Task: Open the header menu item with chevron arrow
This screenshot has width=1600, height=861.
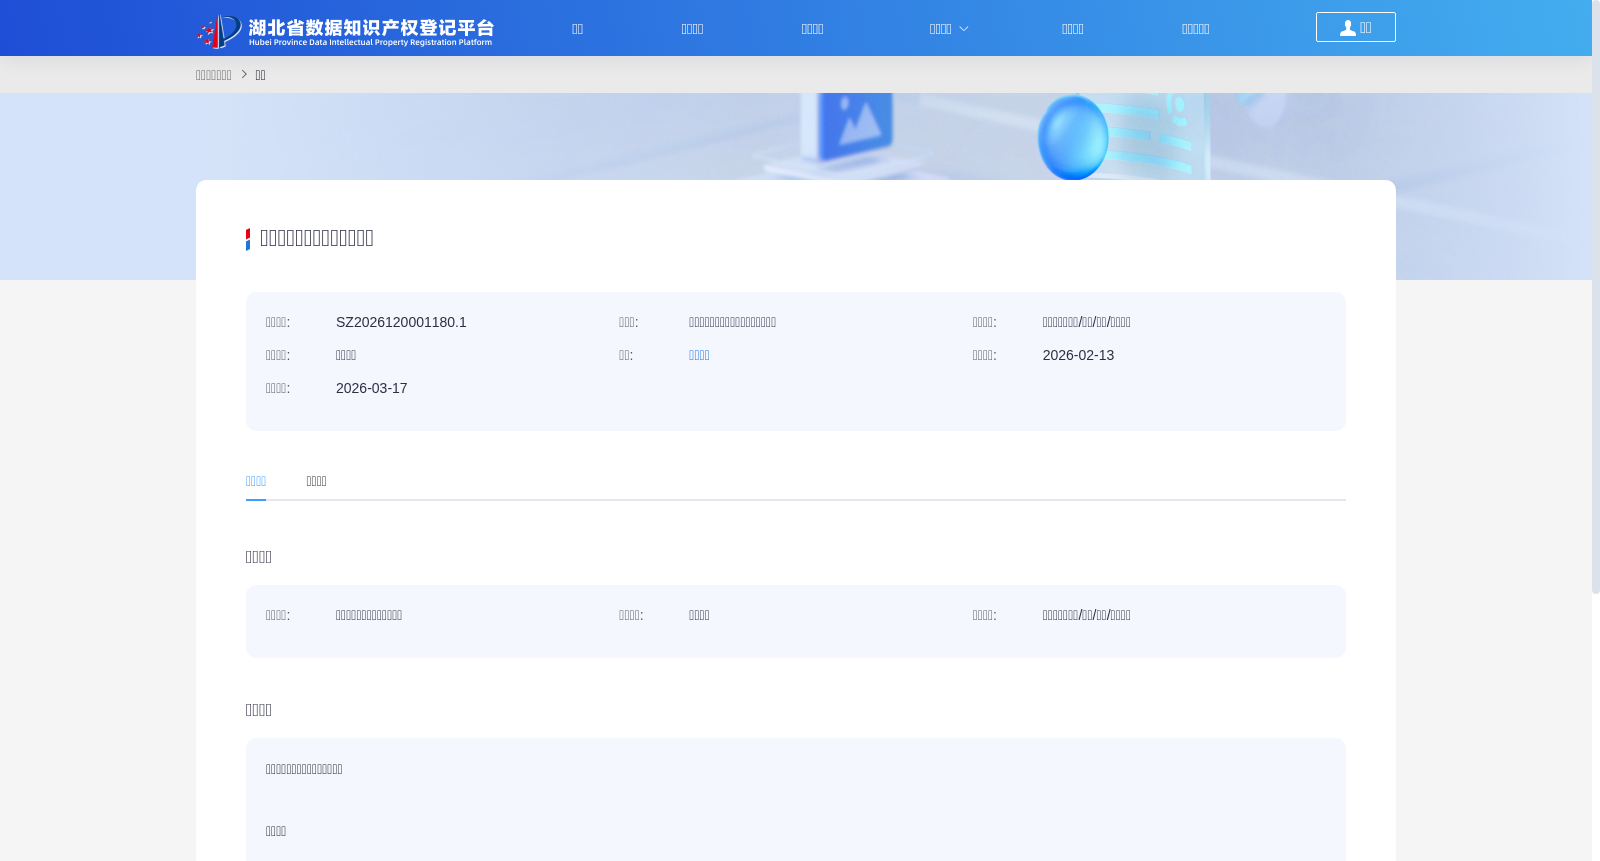Action: tap(948, 29)
